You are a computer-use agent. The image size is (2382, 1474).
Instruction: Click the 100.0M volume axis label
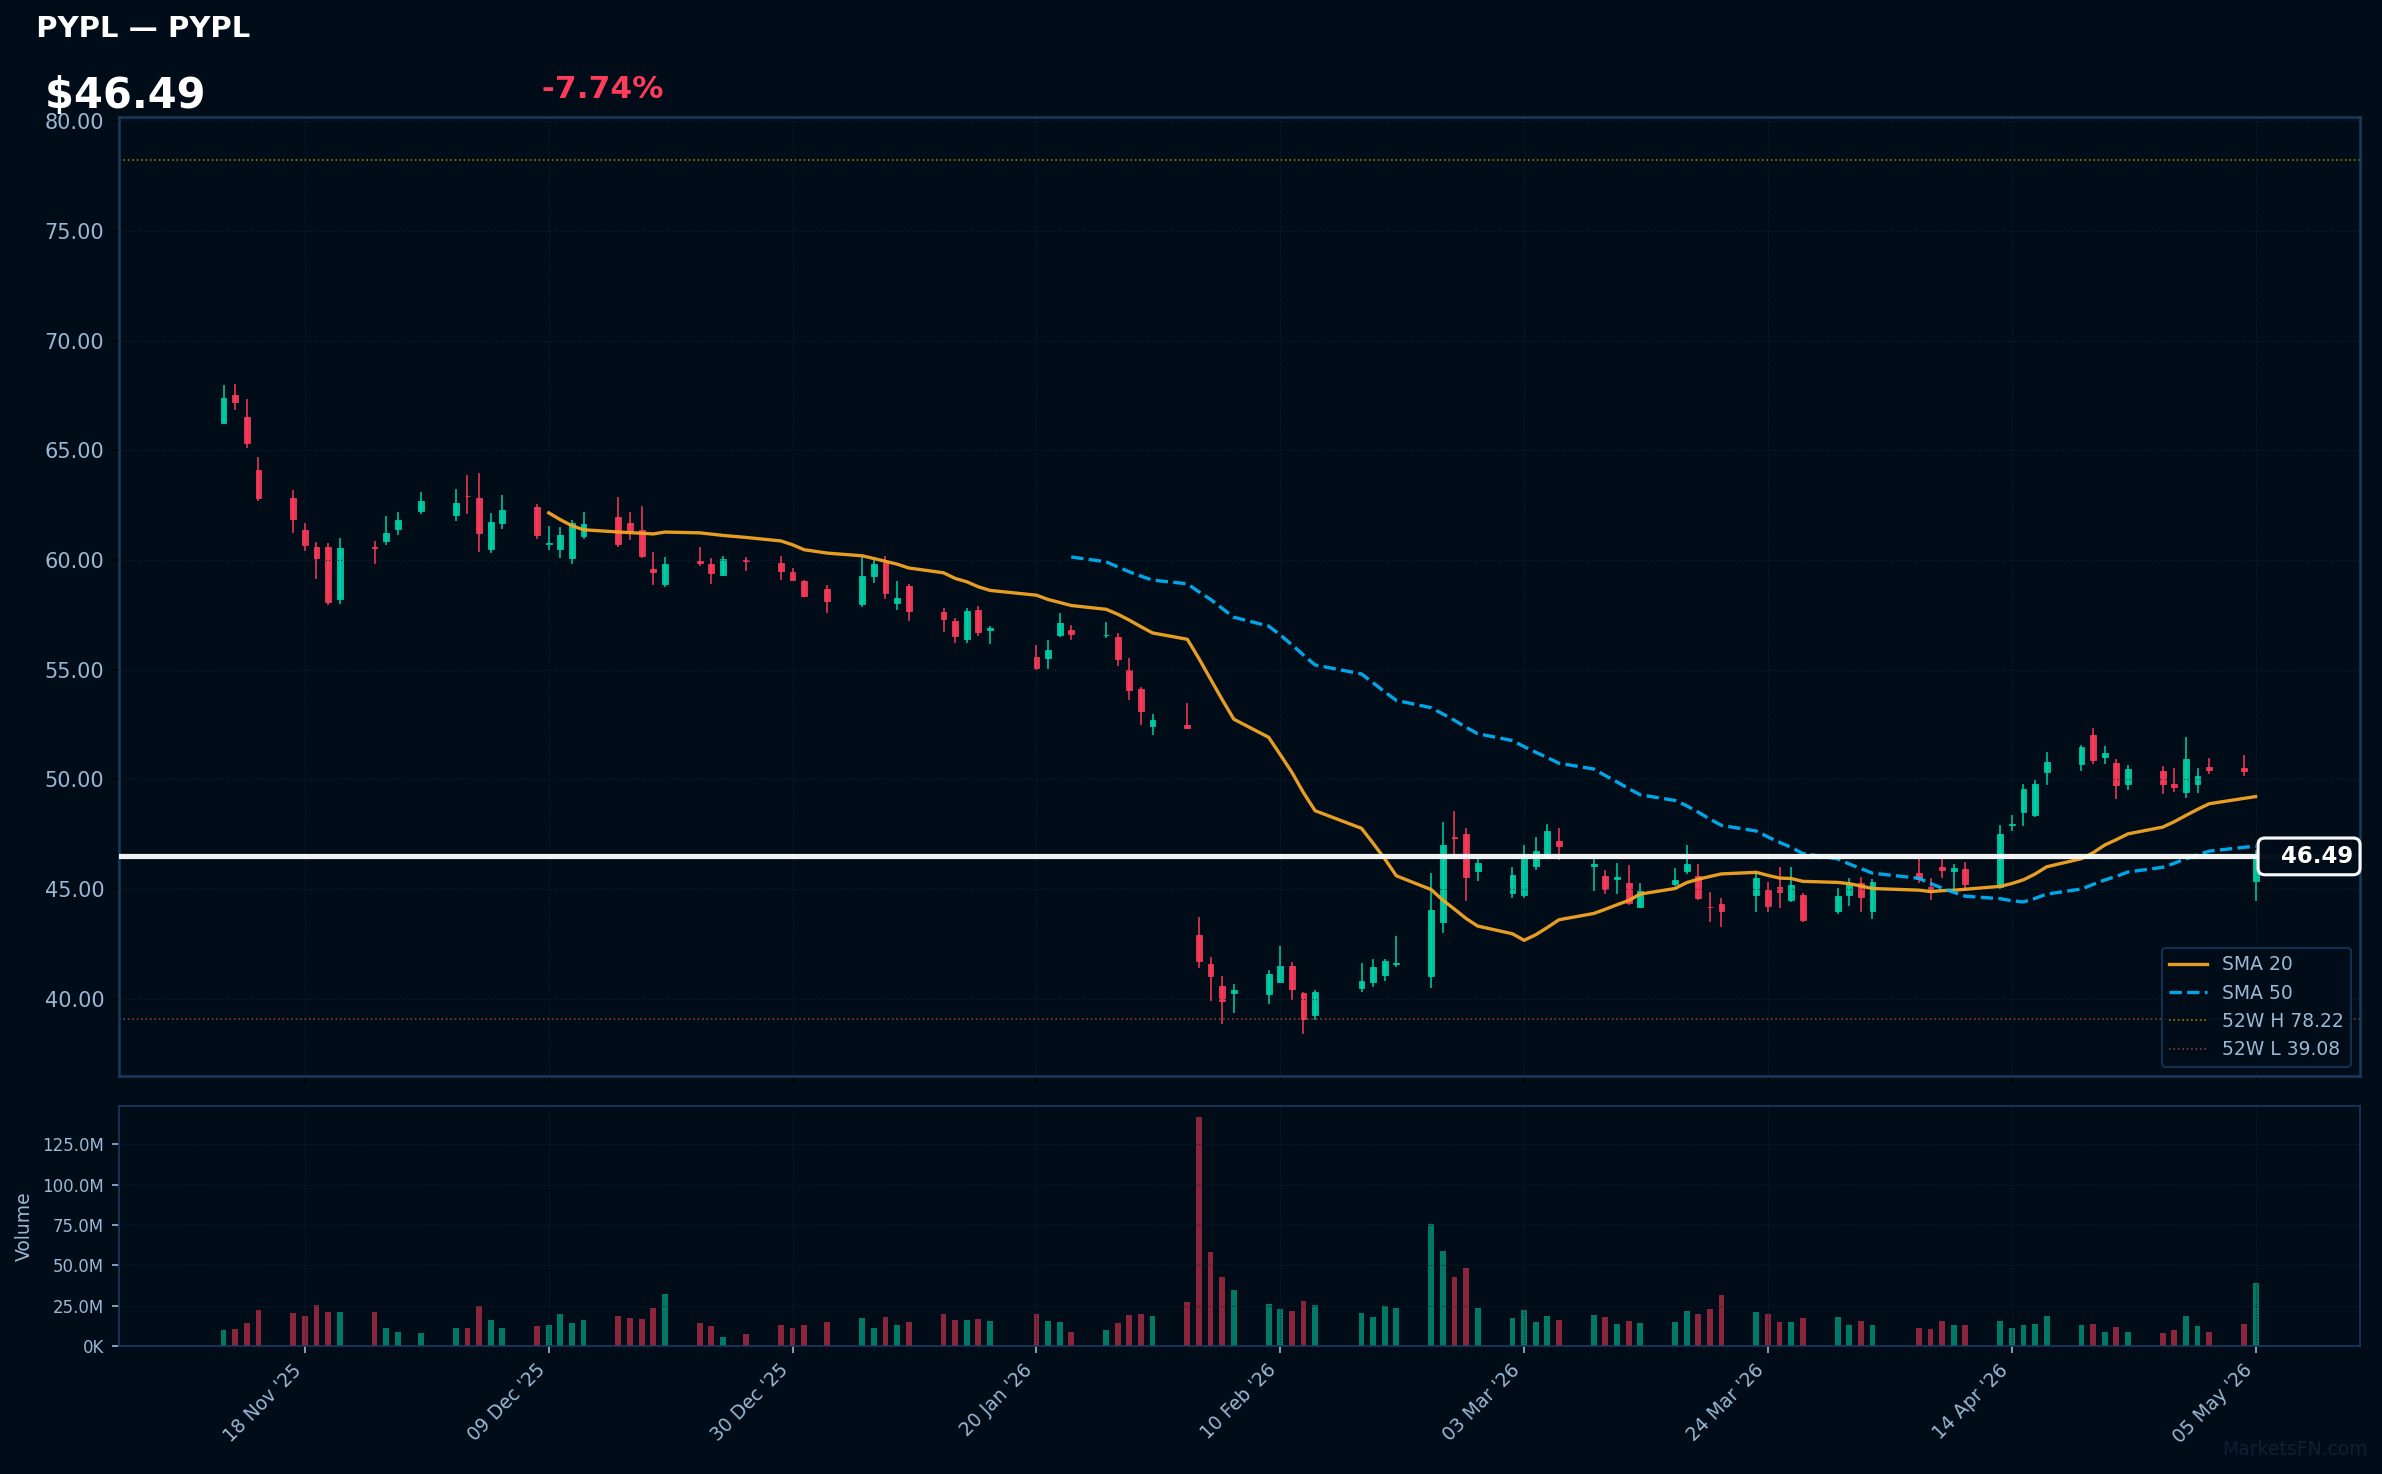tap(74, 1186)
